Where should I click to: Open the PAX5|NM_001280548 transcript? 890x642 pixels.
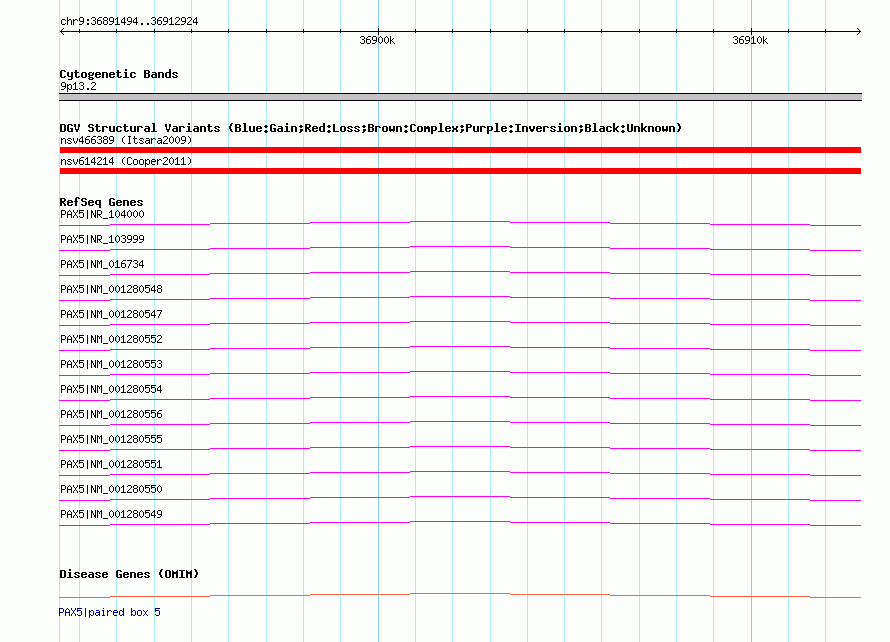tap(111, 289)
